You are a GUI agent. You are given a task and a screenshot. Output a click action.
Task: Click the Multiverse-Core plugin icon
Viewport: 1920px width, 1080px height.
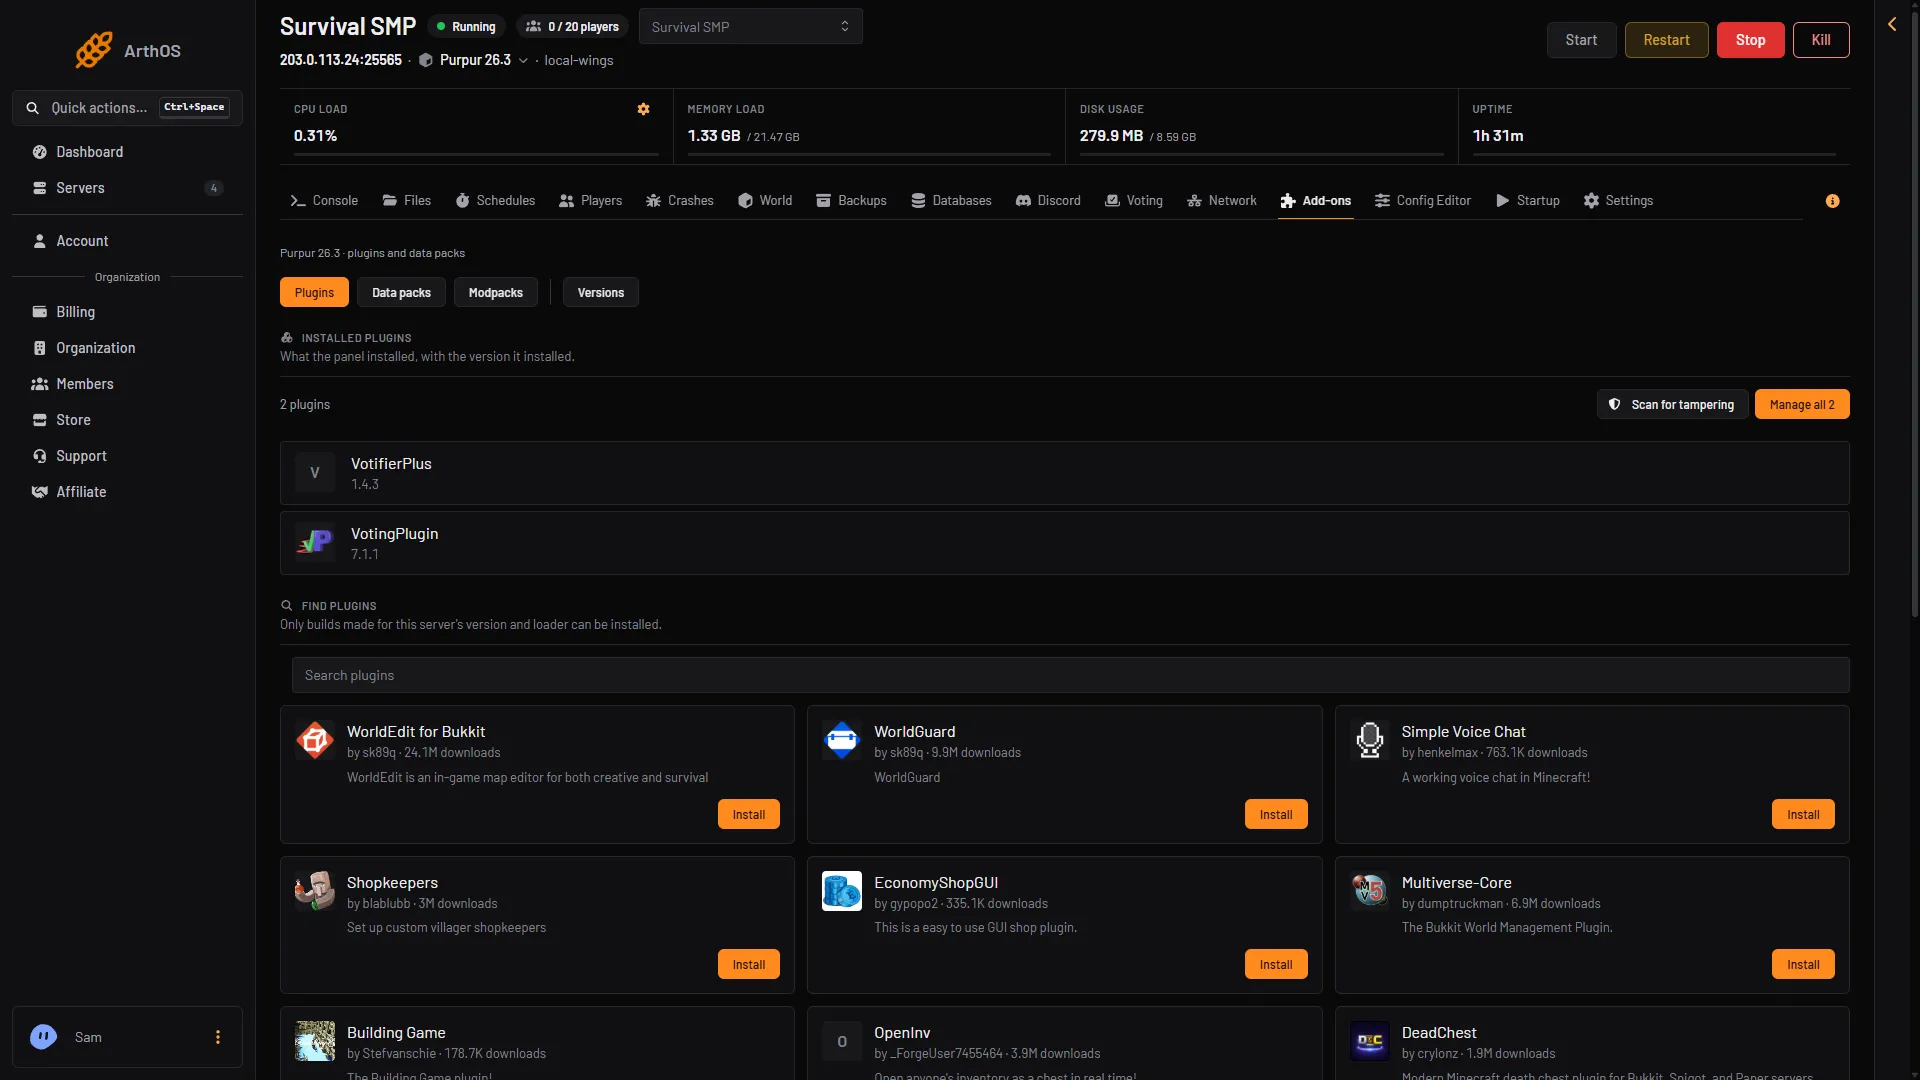pos(1370,891)
